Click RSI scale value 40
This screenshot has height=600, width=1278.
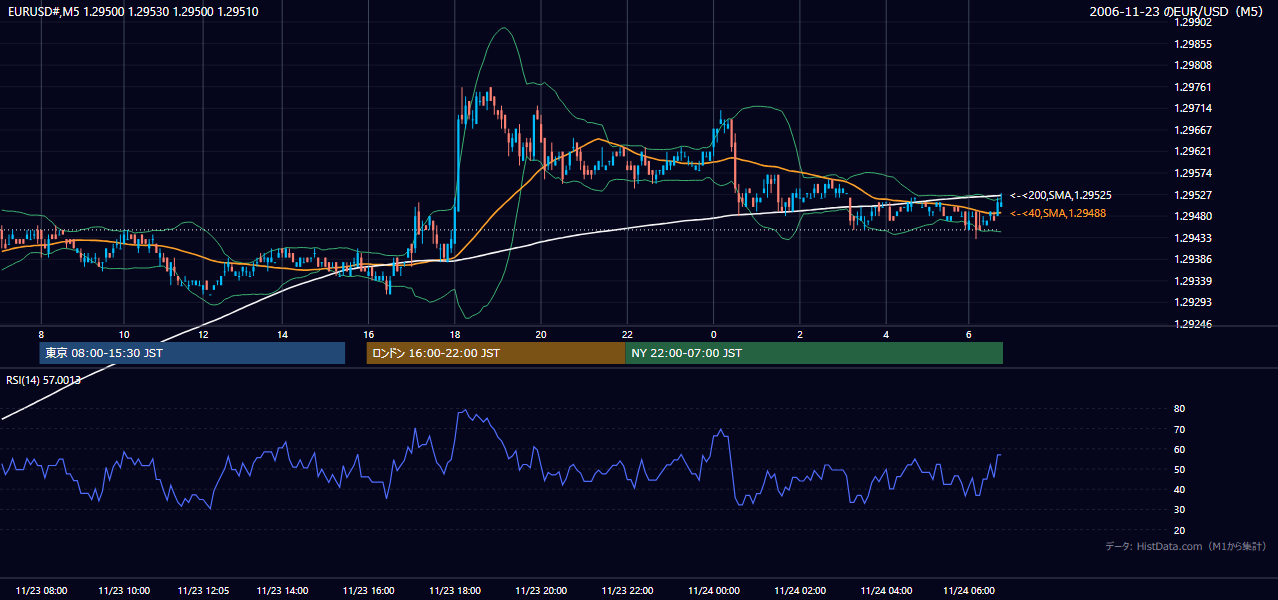1180,489
